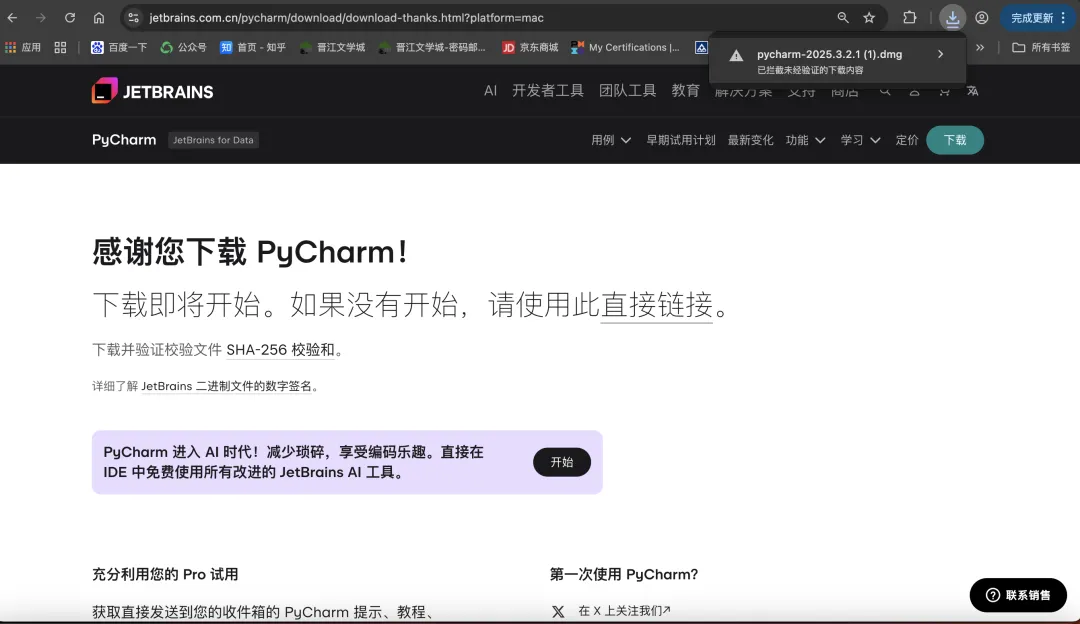Click the 直接链接 download link

[656, 304]
